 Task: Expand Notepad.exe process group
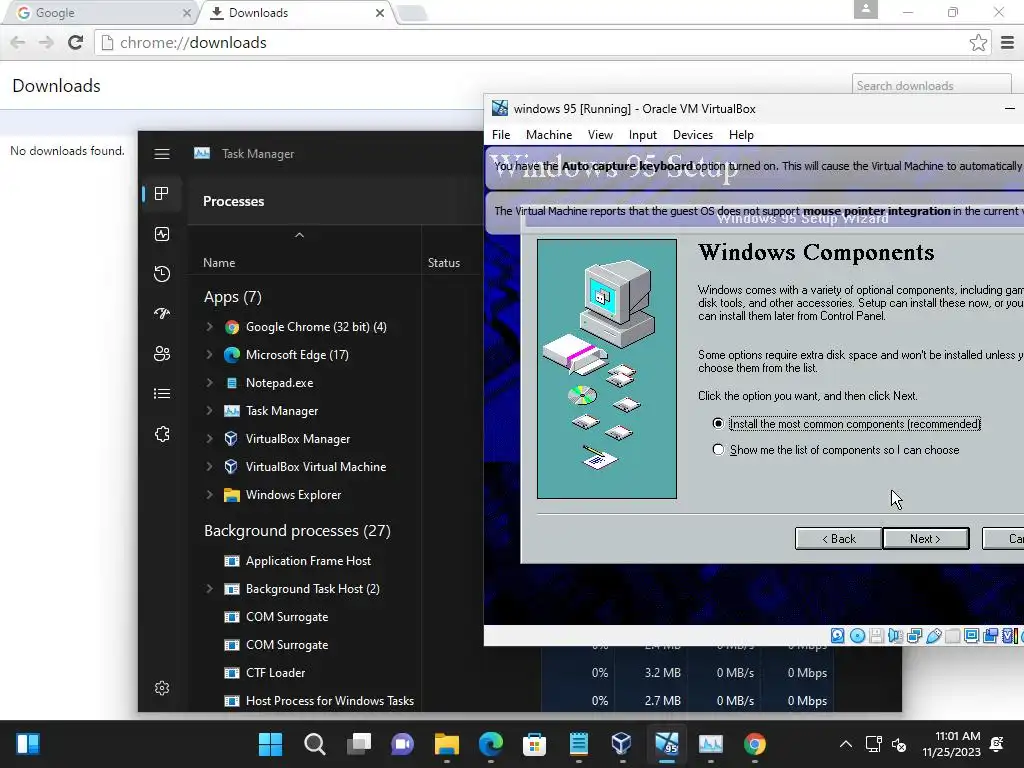pyautogui.click(x=209, y=383)
